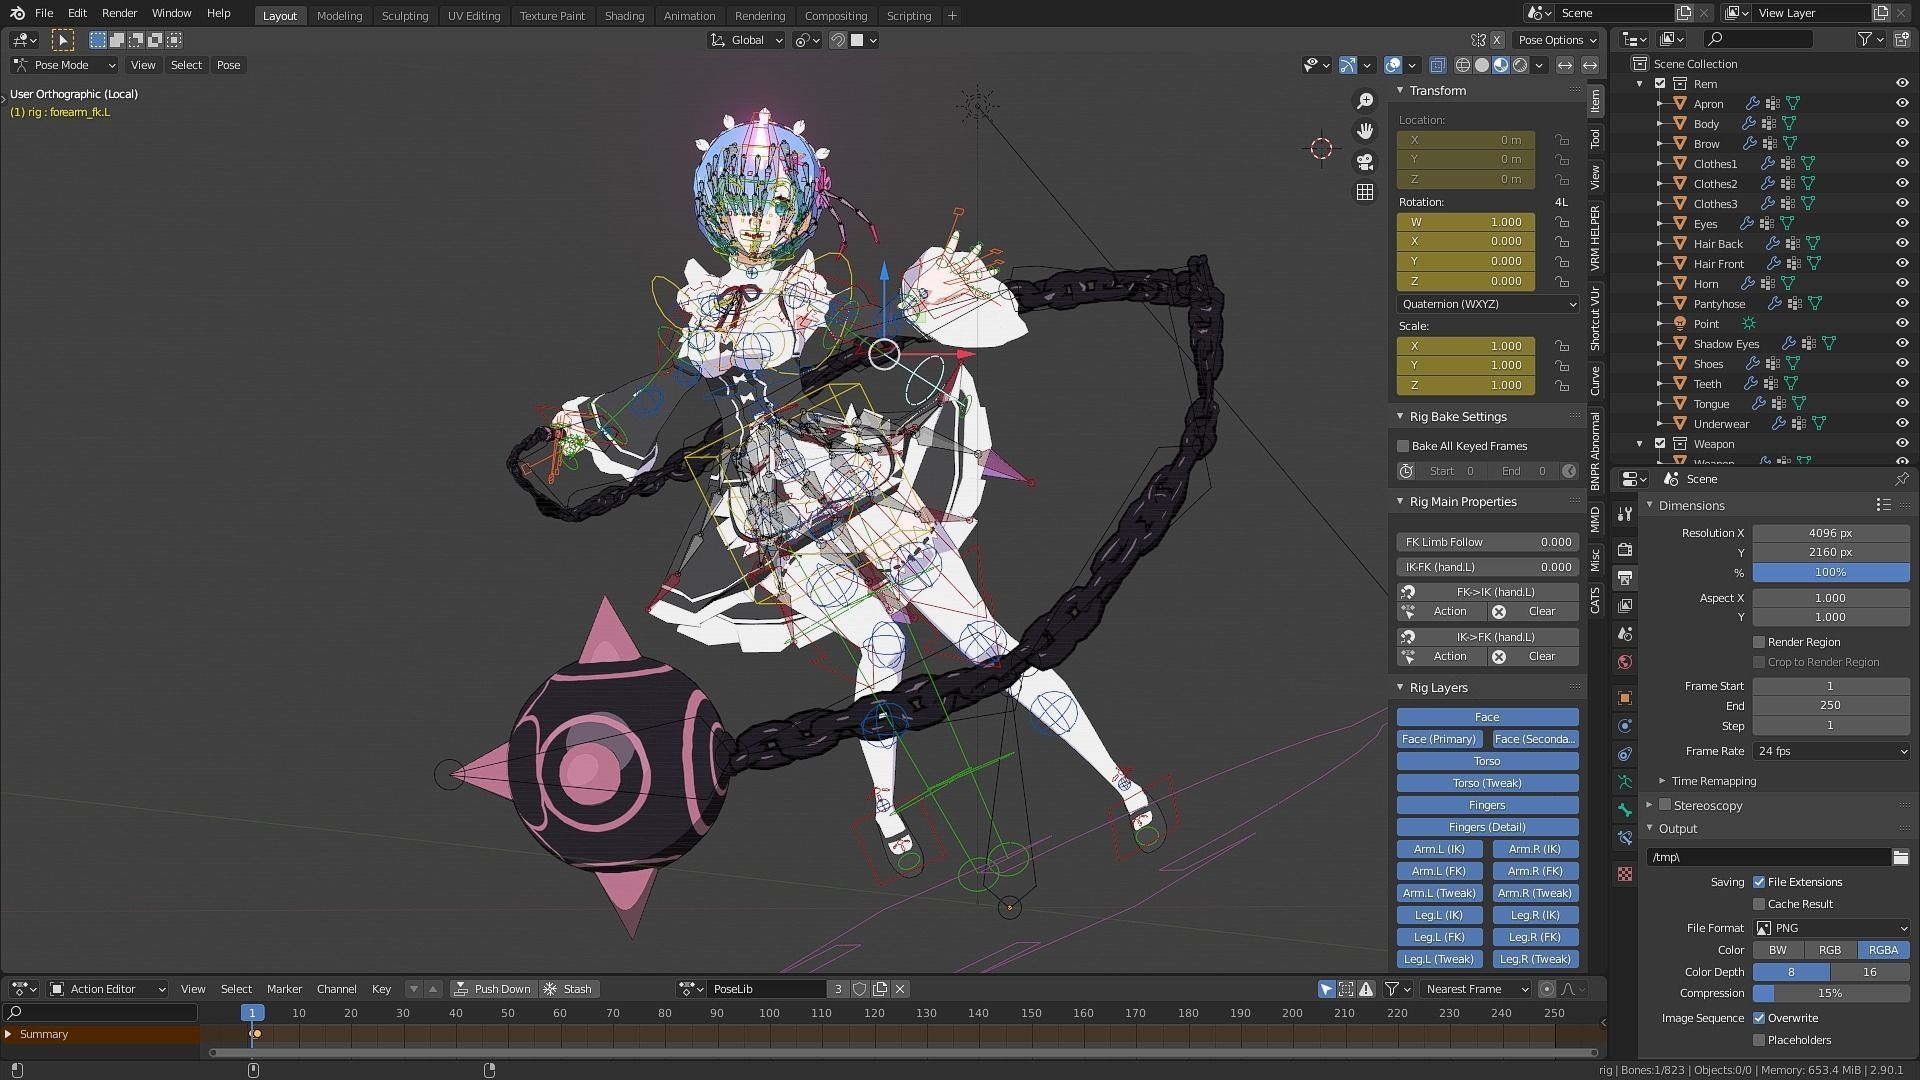Enable the Render Region checkbox
This screenshot has height=1080, width=1920.
coord(1759,642)
